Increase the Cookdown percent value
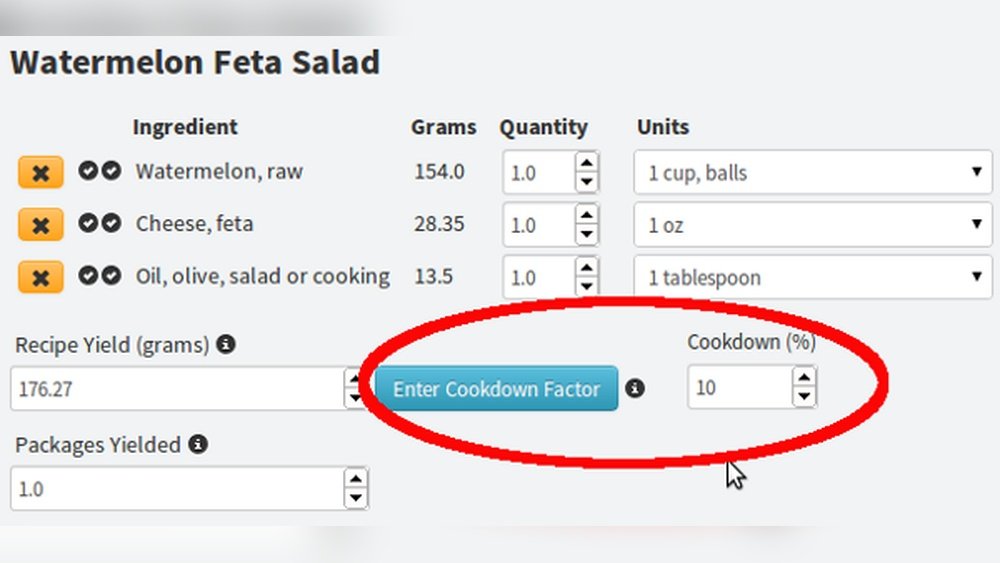 pos(805,377)
